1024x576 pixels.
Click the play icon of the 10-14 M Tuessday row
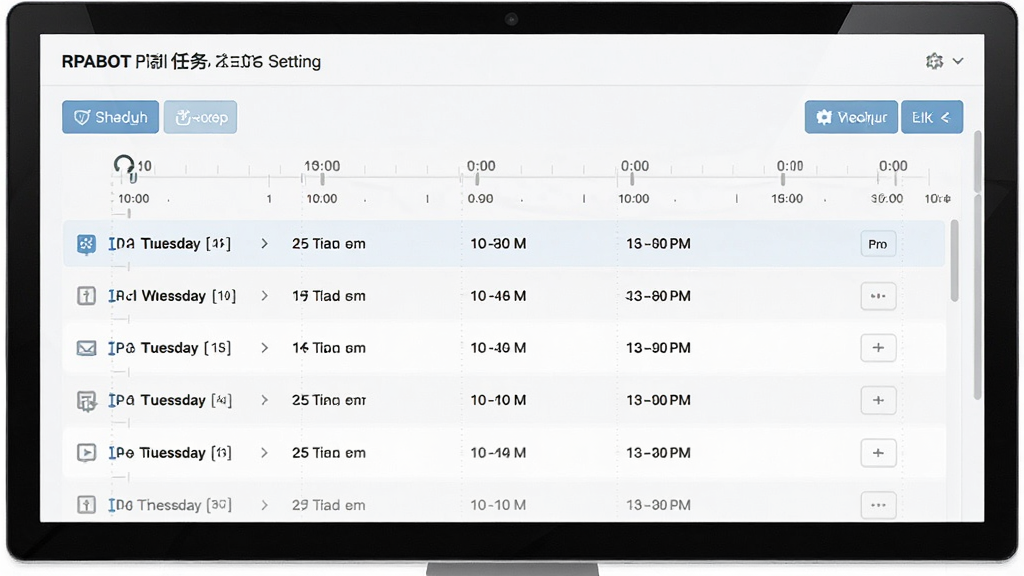click(x=86, y=453)
